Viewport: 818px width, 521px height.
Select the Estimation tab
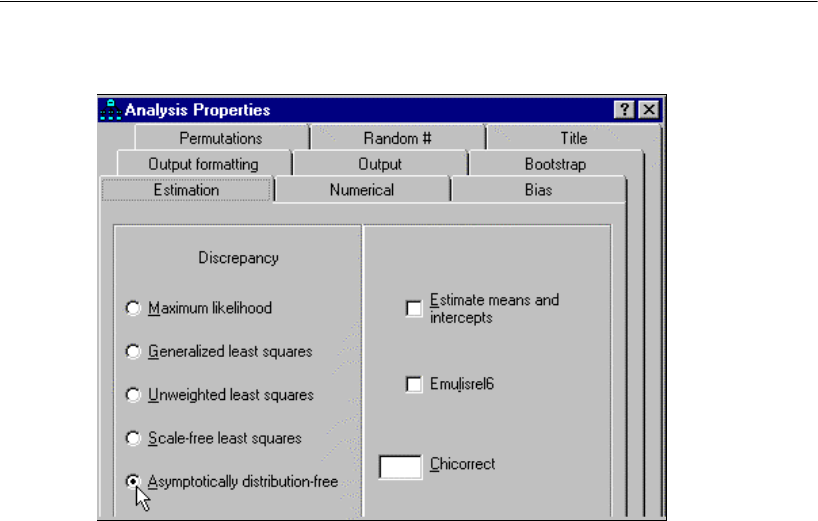(x=186, y=190)
